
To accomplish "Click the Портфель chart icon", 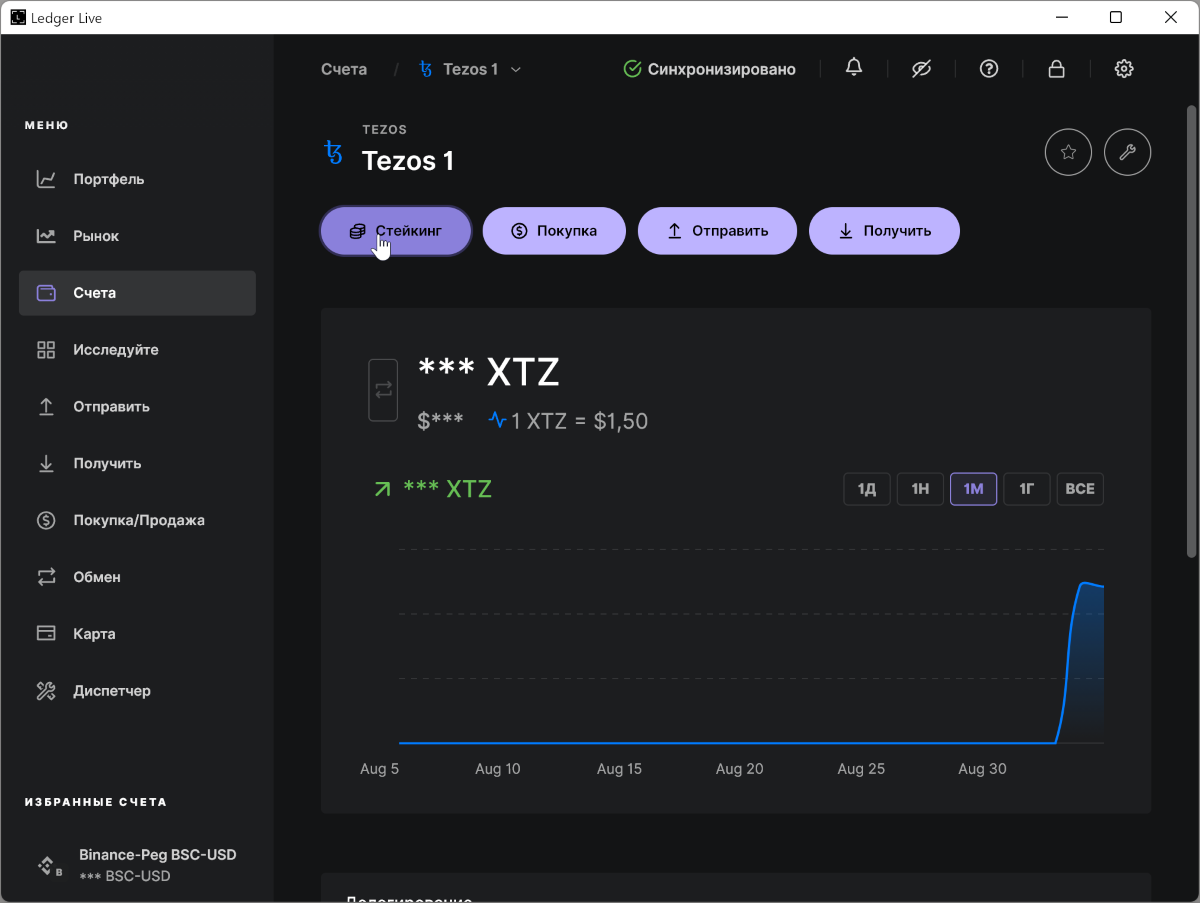I will [x=46, y=180].
